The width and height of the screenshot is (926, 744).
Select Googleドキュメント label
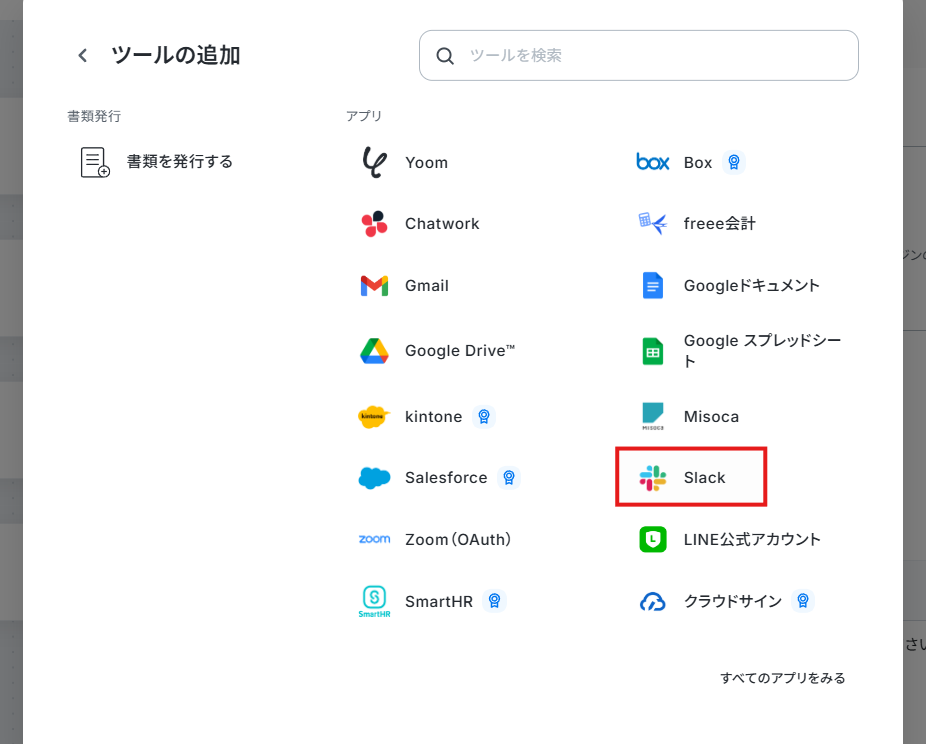click(x=752, y=286)
